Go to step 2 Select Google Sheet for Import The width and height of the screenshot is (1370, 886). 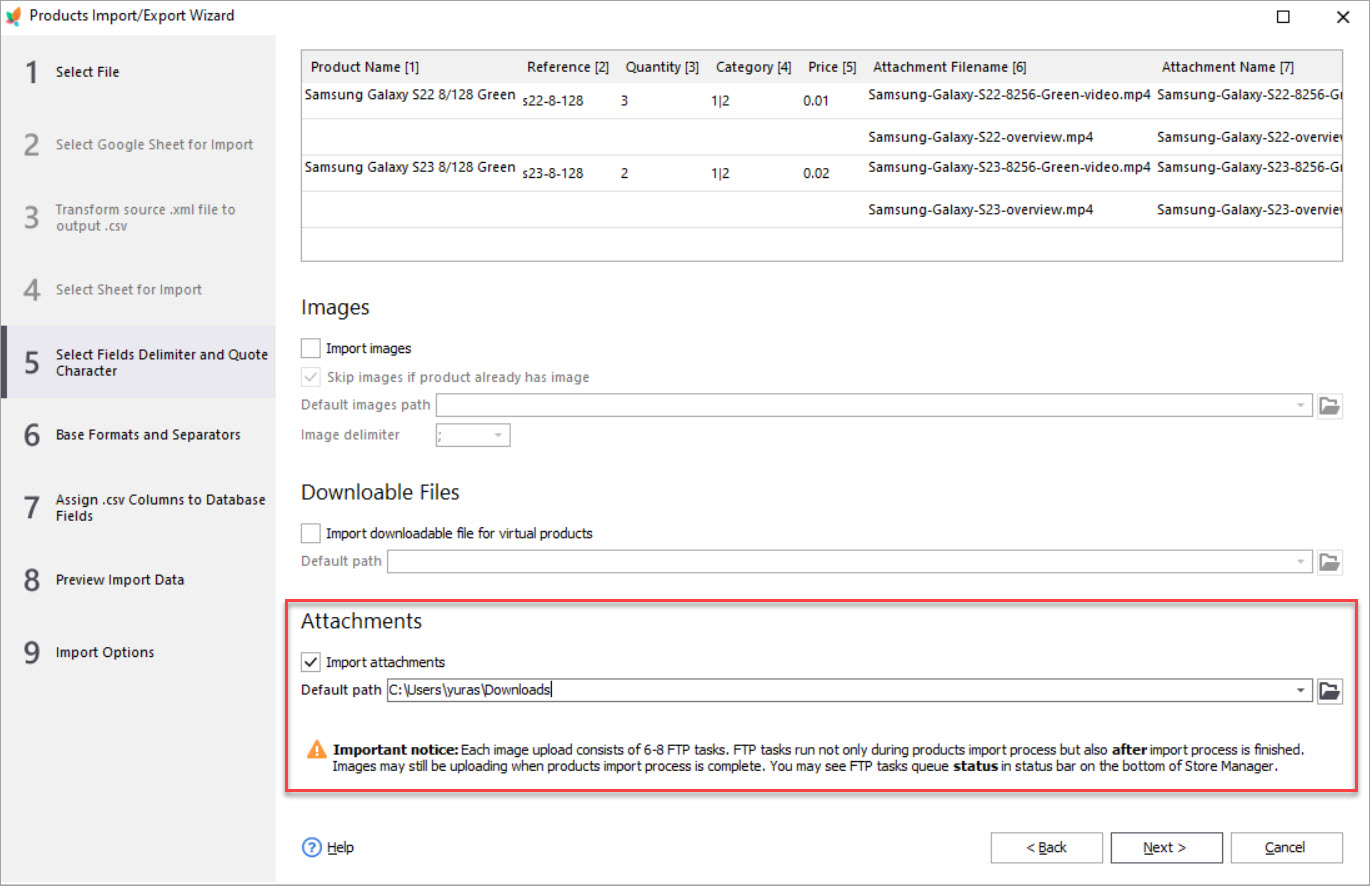pyautogui.click(x=138, y=145)
